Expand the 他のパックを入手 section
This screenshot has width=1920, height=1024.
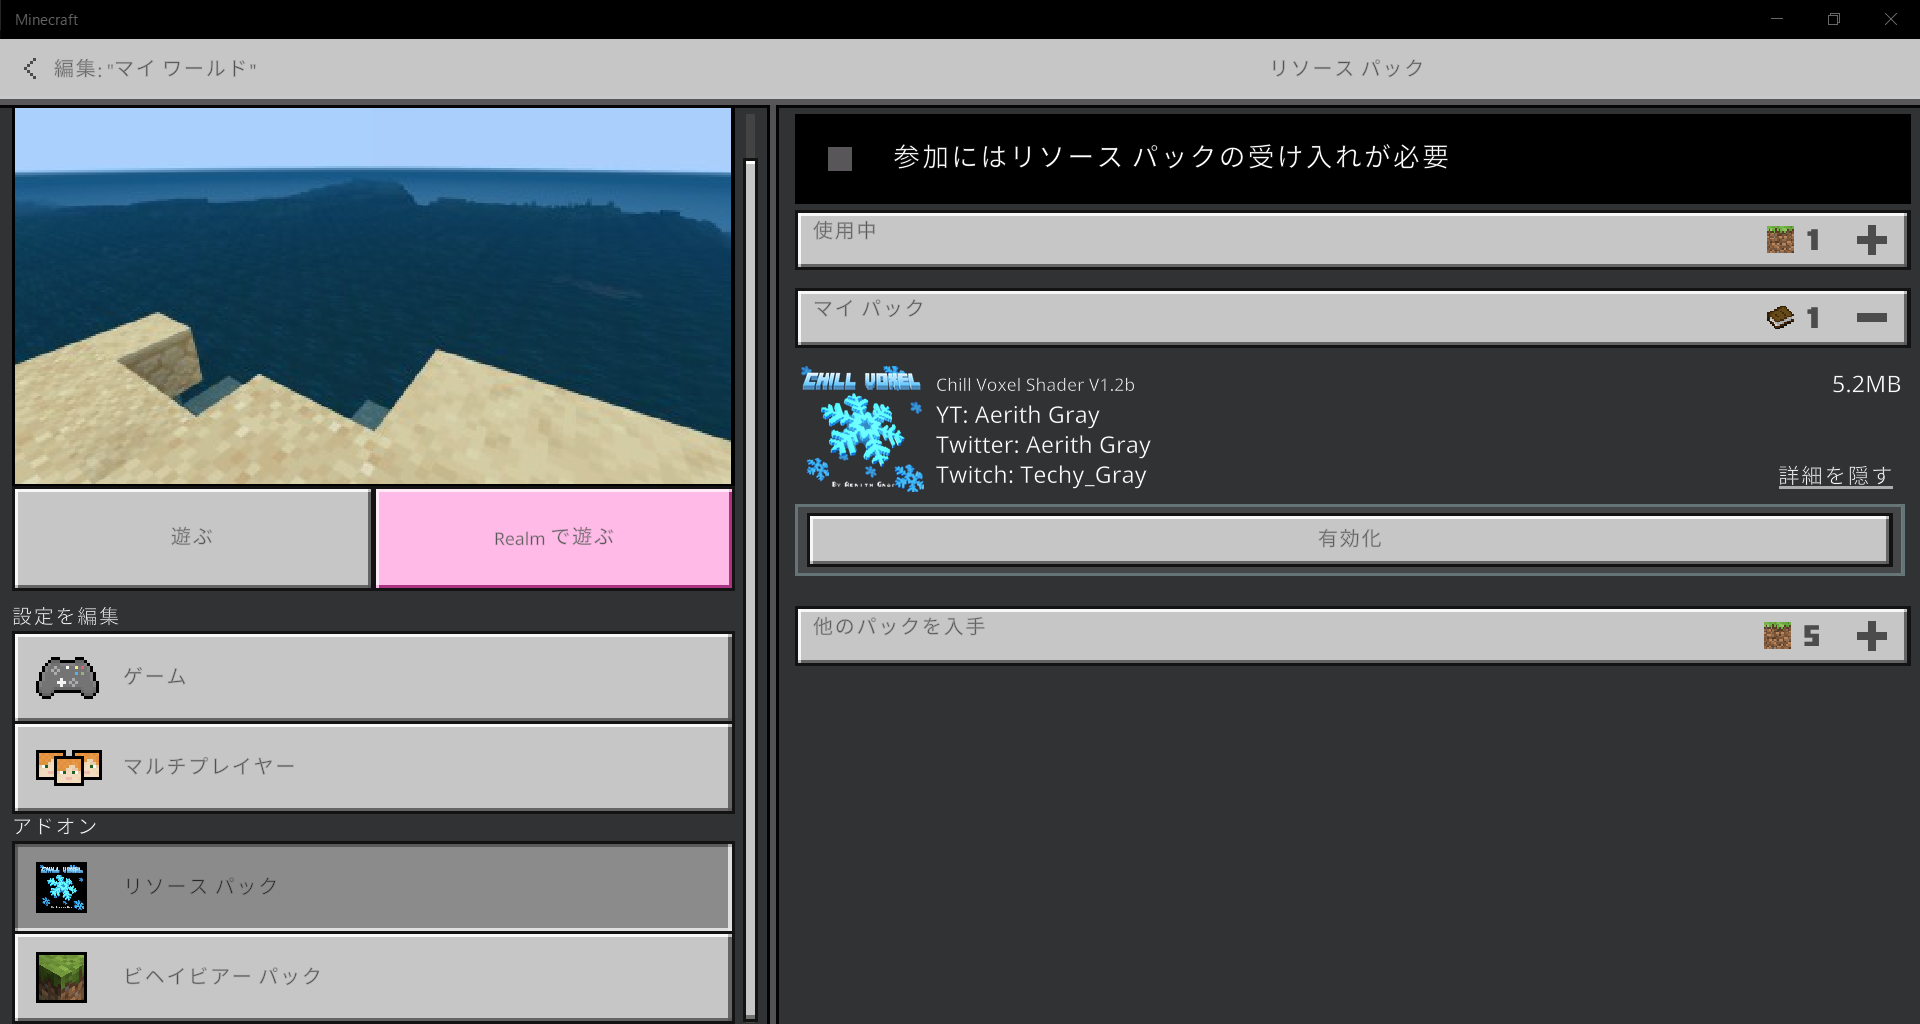1871,636
